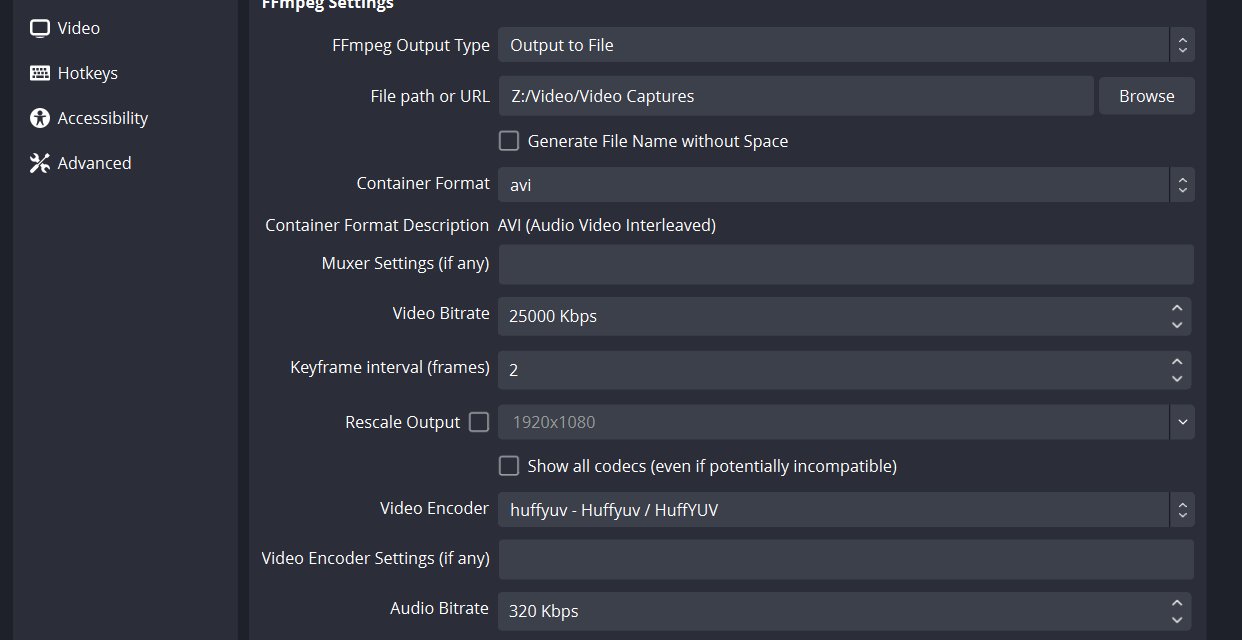Image resolution: width=1242 pixels, height=640 pixels.
Task: Open the Hotkeys settings section
Action: tap(87, 73)
